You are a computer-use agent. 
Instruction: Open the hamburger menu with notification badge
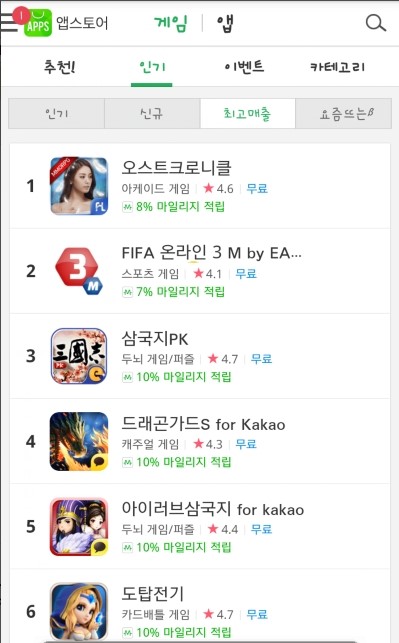click(12, 21)
